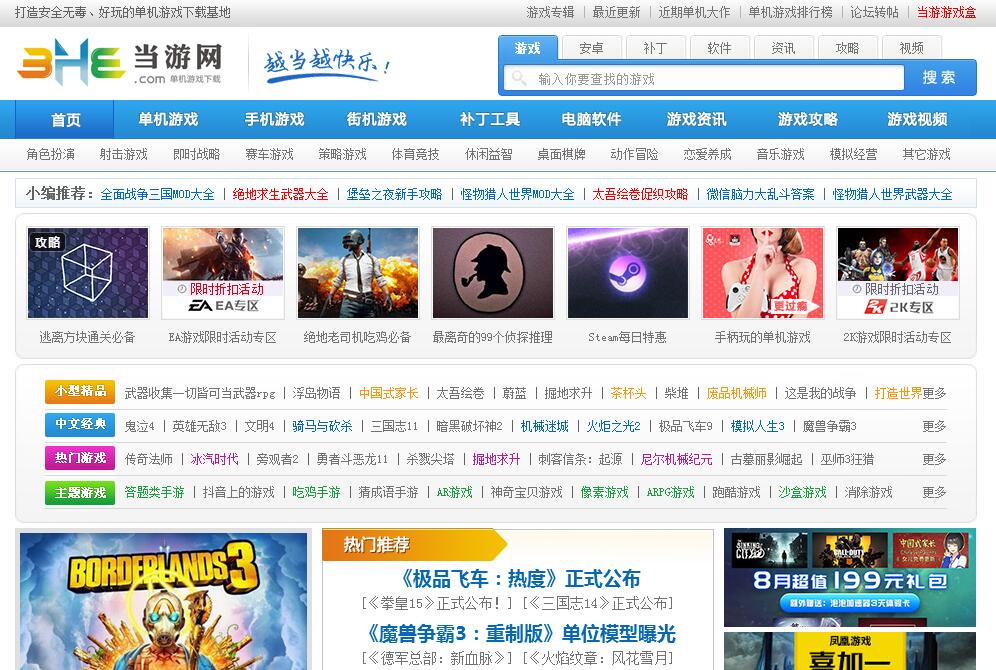
Task: Open the Steam每日特惠 thumbnail
Action: (x=627, y=273)
